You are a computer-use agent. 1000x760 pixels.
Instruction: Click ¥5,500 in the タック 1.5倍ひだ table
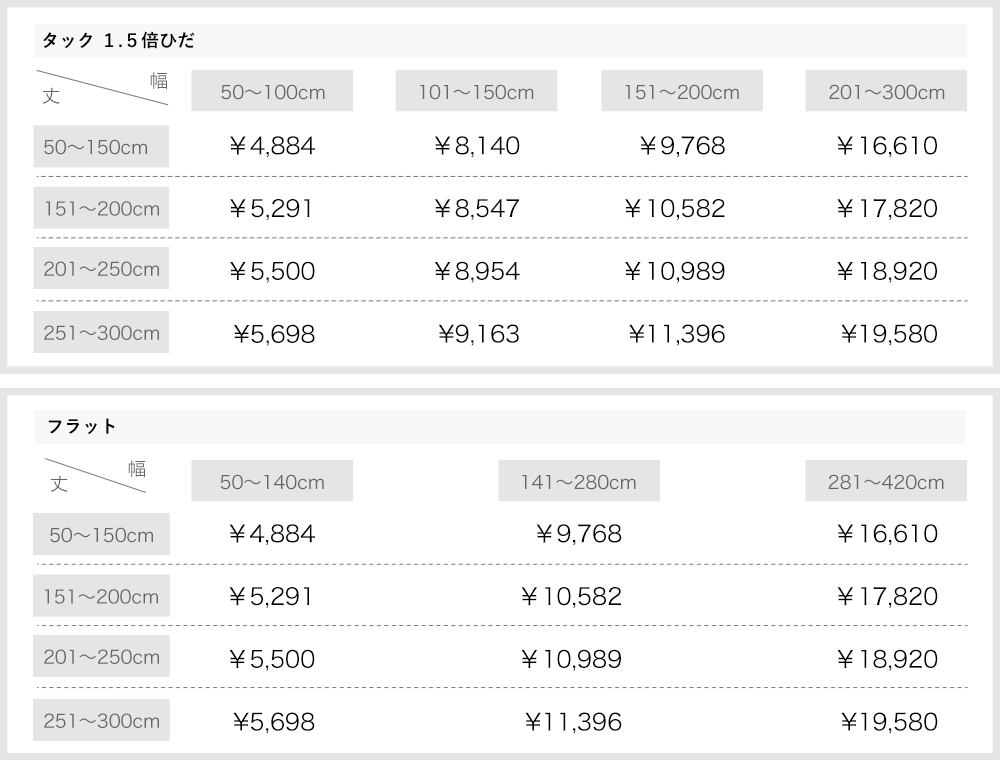coord(272,271)
